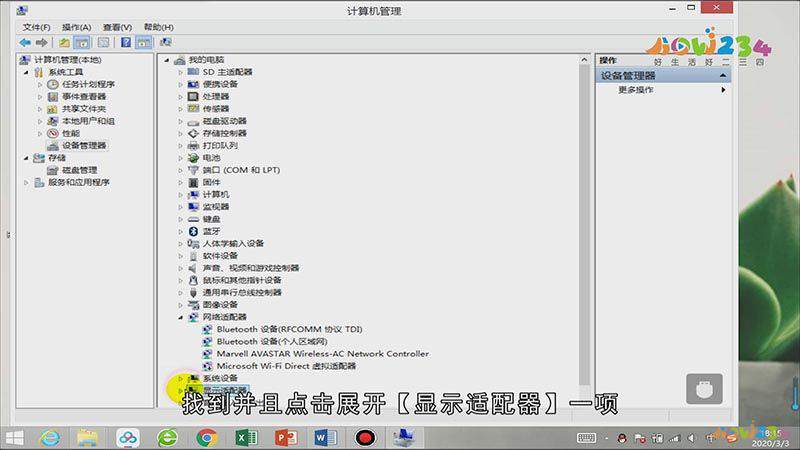
Task: Select 设备管理器 in the left tree
Action: click(x=84, y=145)
